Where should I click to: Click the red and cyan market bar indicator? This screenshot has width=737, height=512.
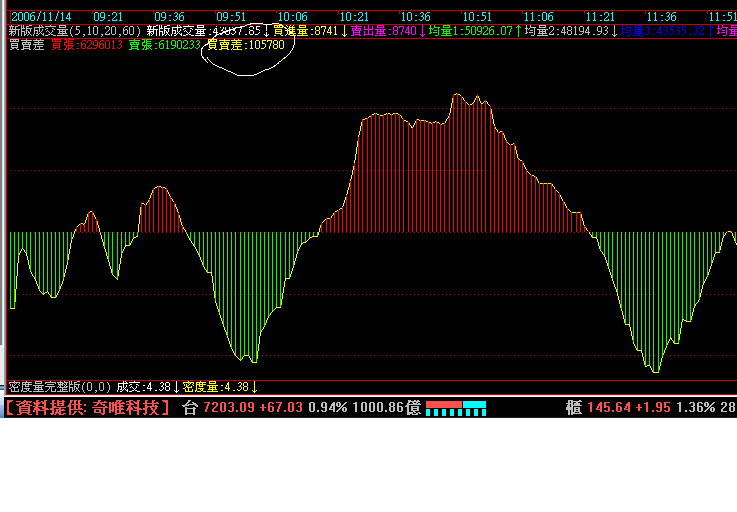456,408
